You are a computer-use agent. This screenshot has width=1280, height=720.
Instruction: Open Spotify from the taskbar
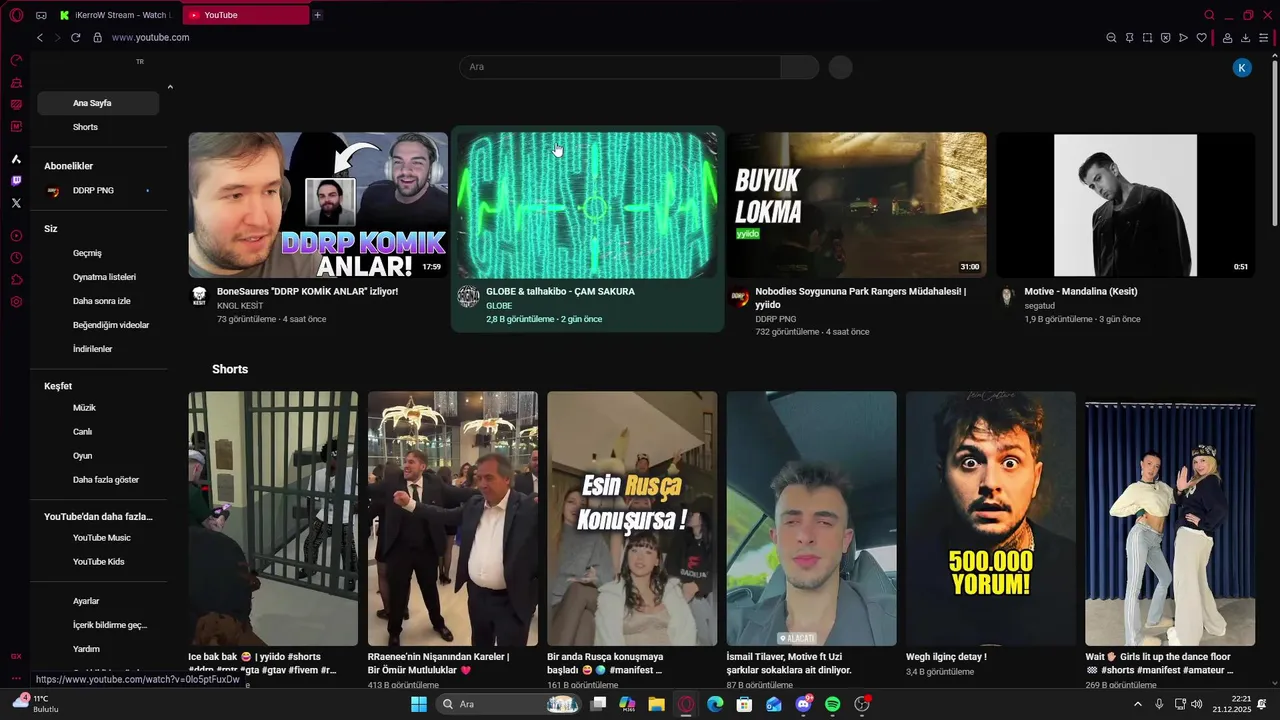pyautogui.click(x=832, y=704)
